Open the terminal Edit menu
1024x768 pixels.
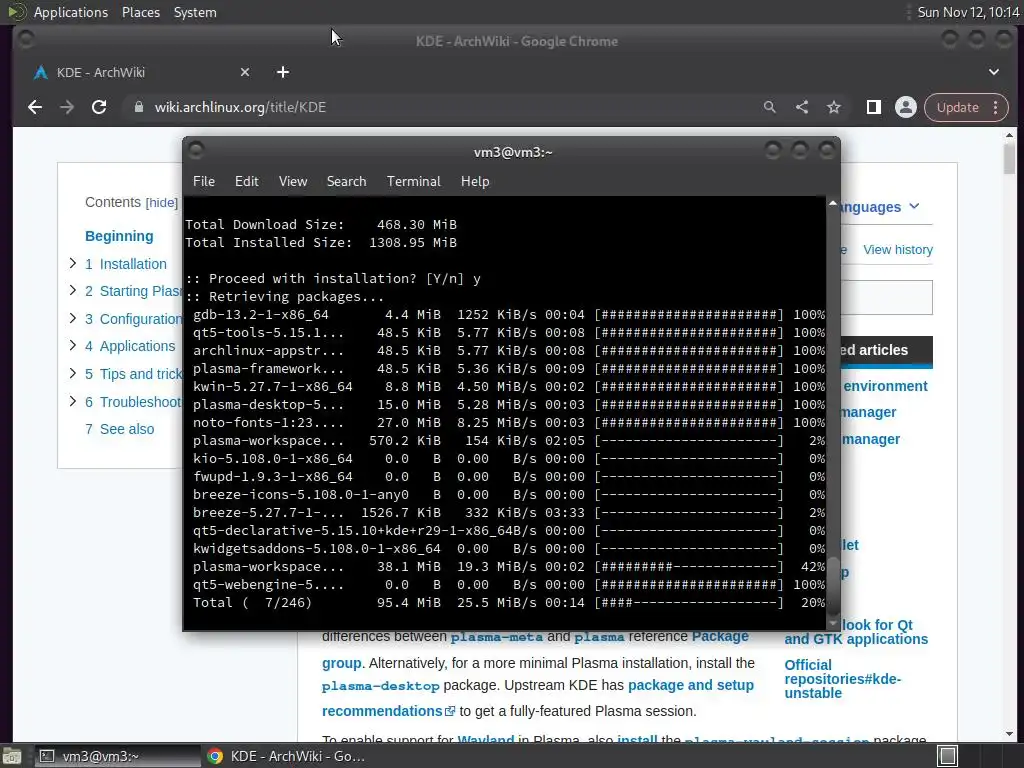(247, 181)
